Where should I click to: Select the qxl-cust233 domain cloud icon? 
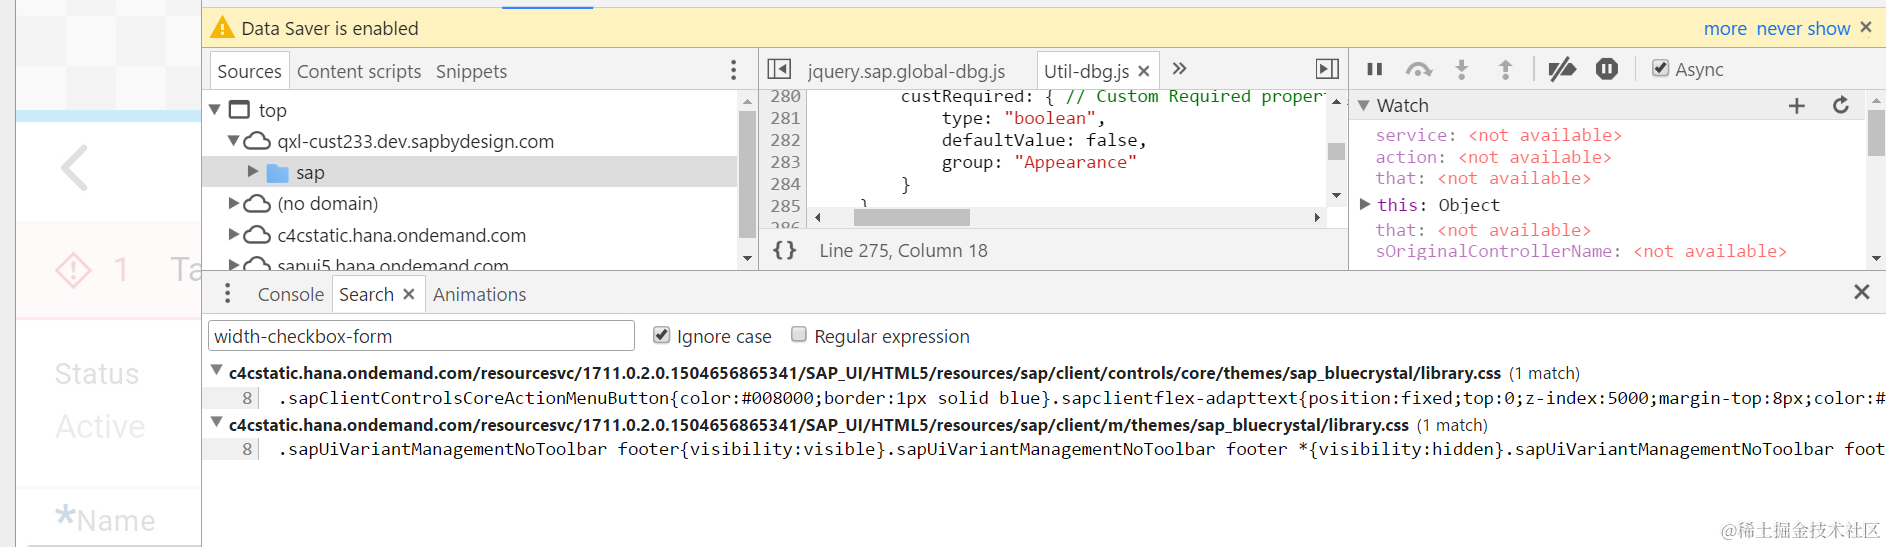(258, 141)
